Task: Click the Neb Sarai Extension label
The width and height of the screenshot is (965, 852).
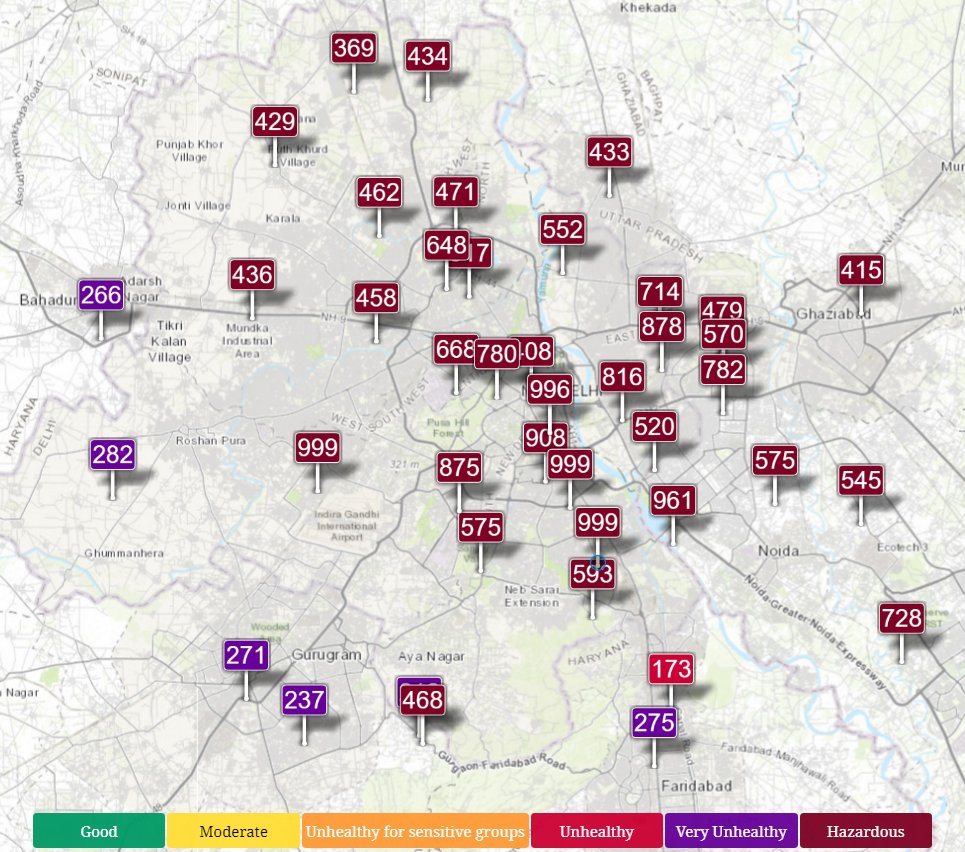Action: pyautogui.click(x=532, y=596)
